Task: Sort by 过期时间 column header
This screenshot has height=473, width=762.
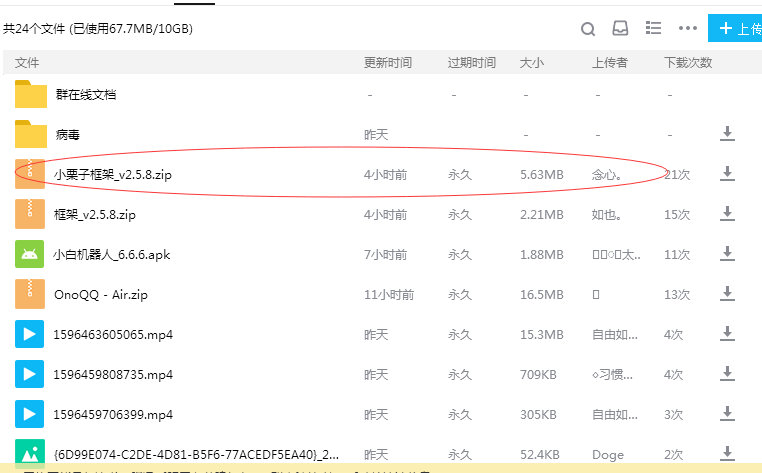Action: tap(471, 63)
